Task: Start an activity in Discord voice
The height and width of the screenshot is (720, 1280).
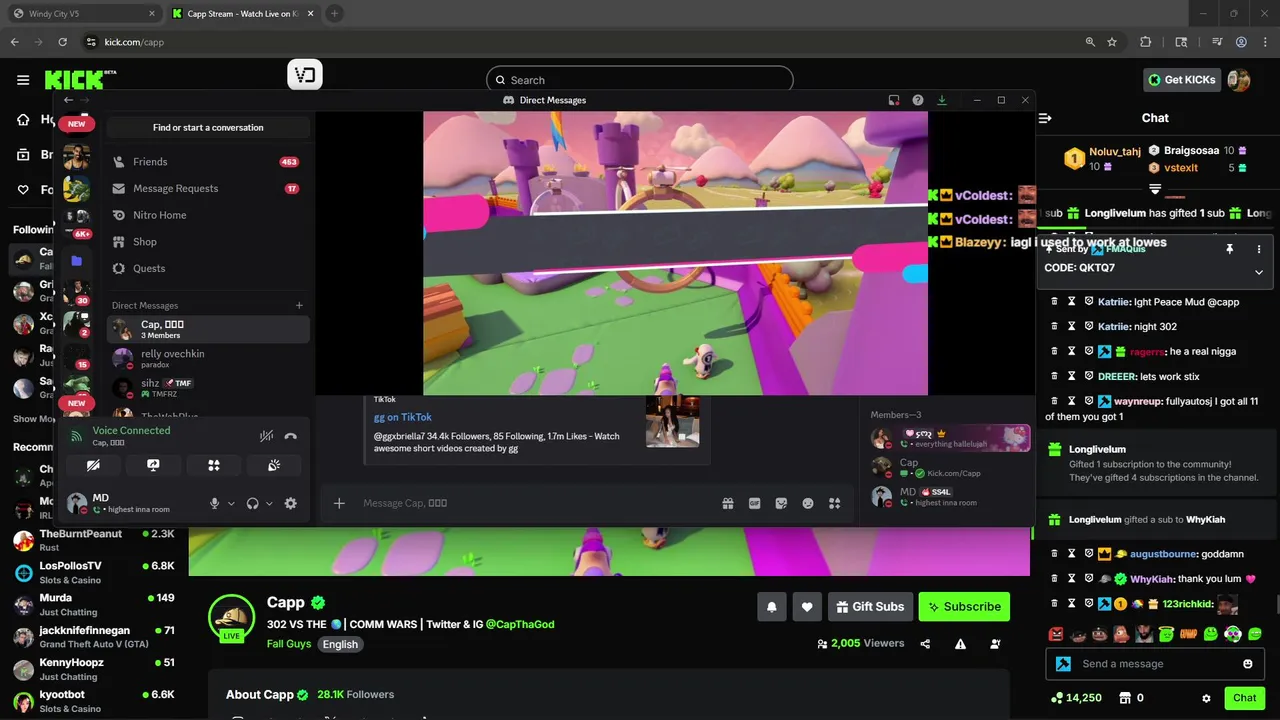Action: [213, 465]
